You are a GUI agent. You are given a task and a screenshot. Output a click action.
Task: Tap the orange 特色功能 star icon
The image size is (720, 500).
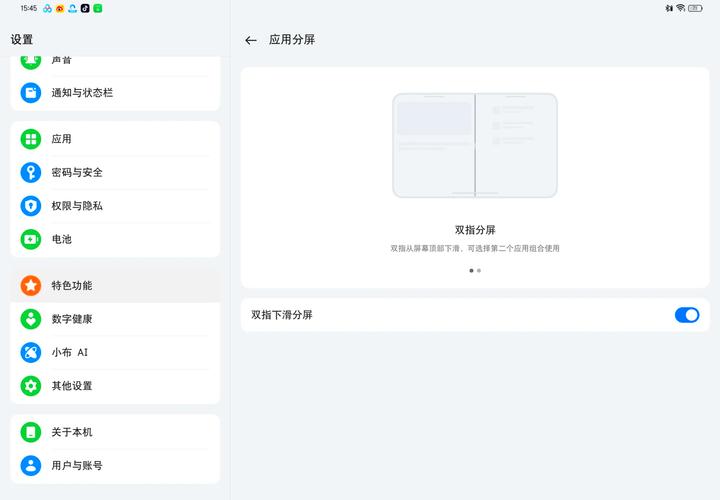[x=31, y=286]
